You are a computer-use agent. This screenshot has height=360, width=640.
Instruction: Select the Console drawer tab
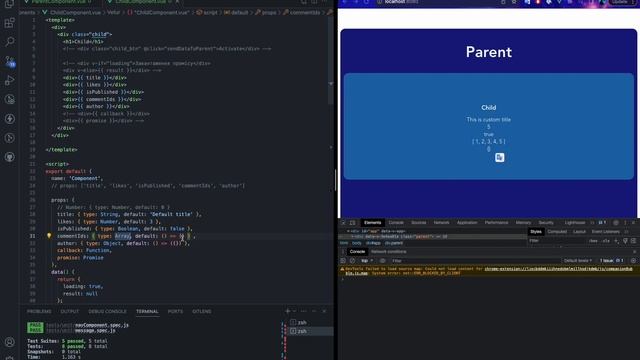[x=357, y=252]
